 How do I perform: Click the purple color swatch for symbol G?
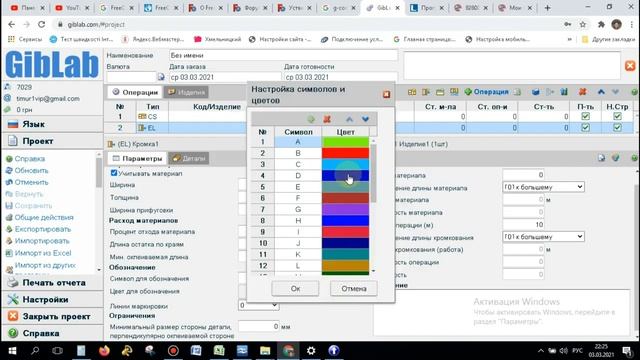345,209
